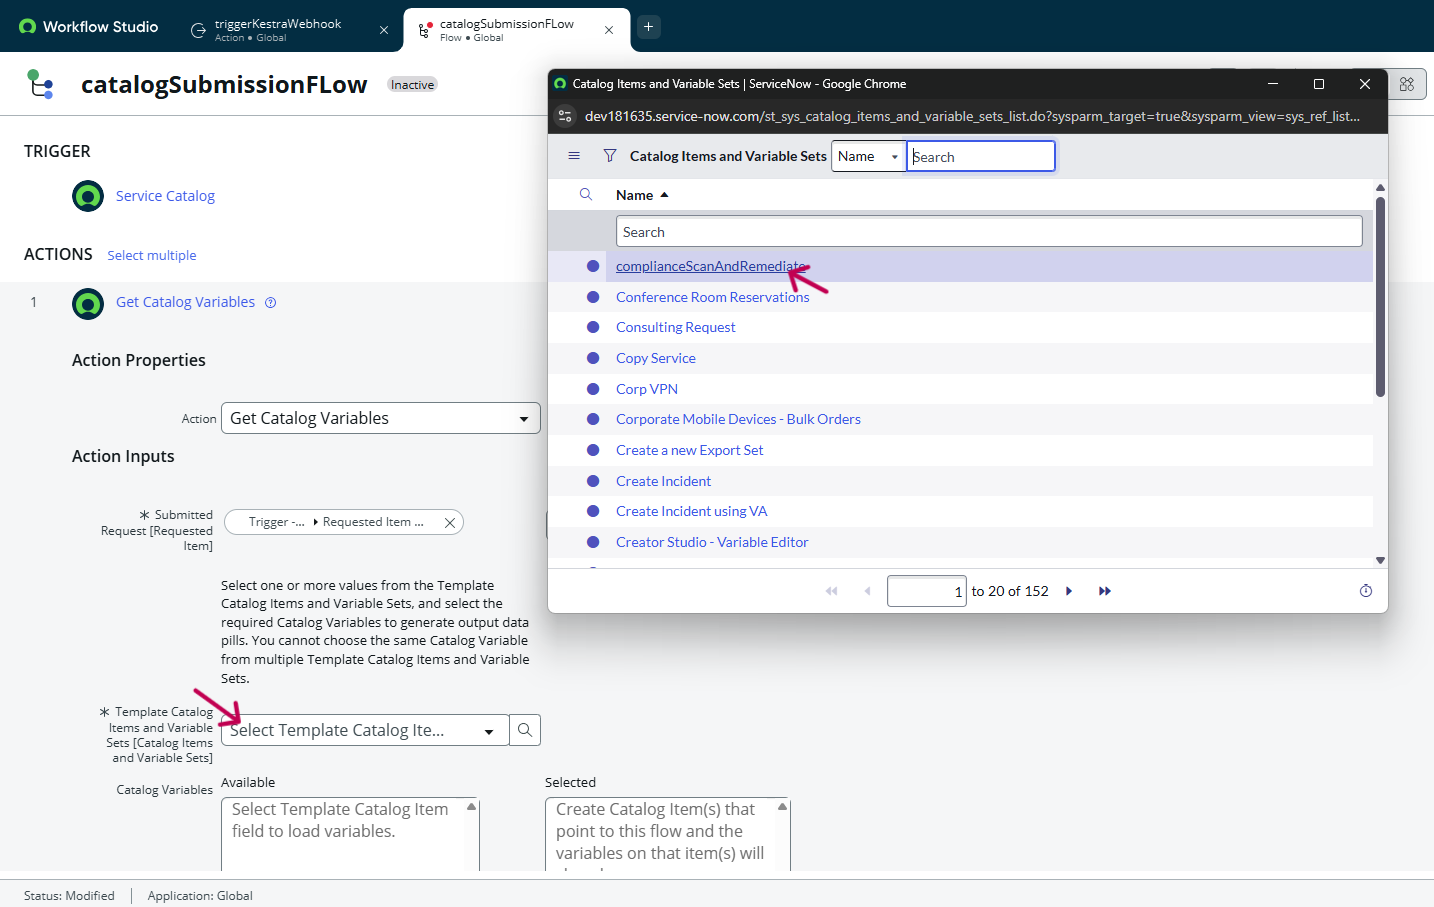Open the list hamburger menu icon
The height and width of the screenshot is (907, 1434).
(574, 156)
